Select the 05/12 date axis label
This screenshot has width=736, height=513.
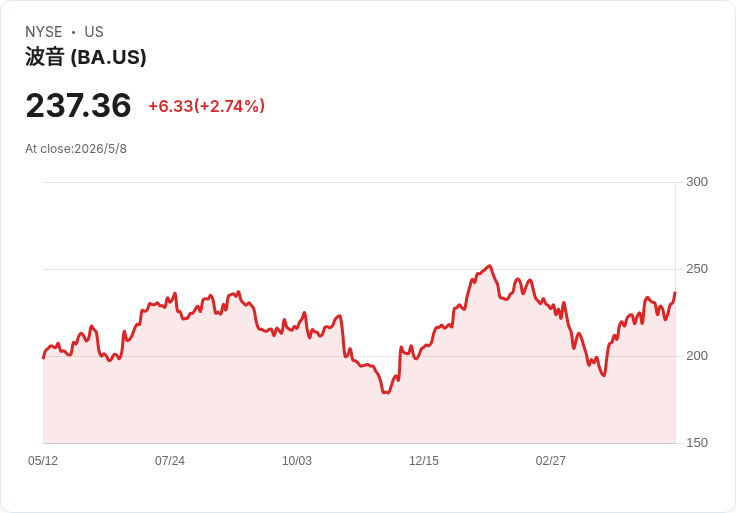coord(43,461)
